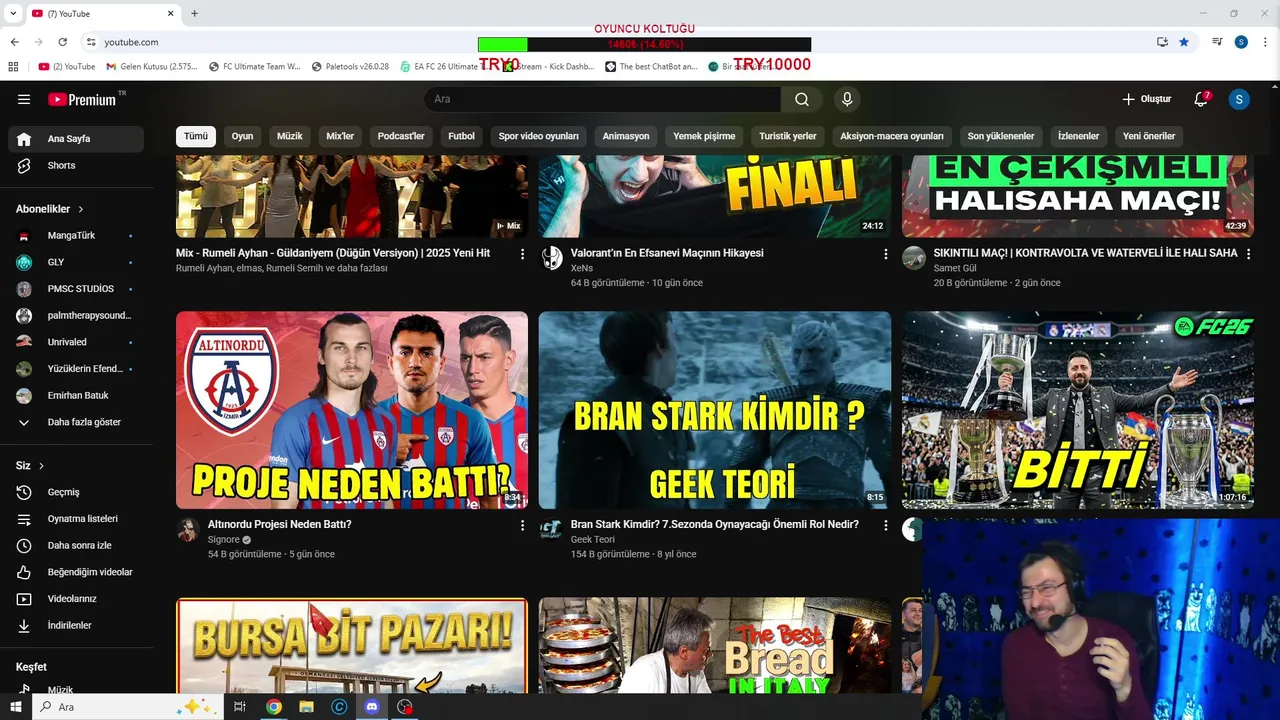Open Oynatma listeleri in the sidebar
The width and height of the screenshot is (1280, 720).
76,519
